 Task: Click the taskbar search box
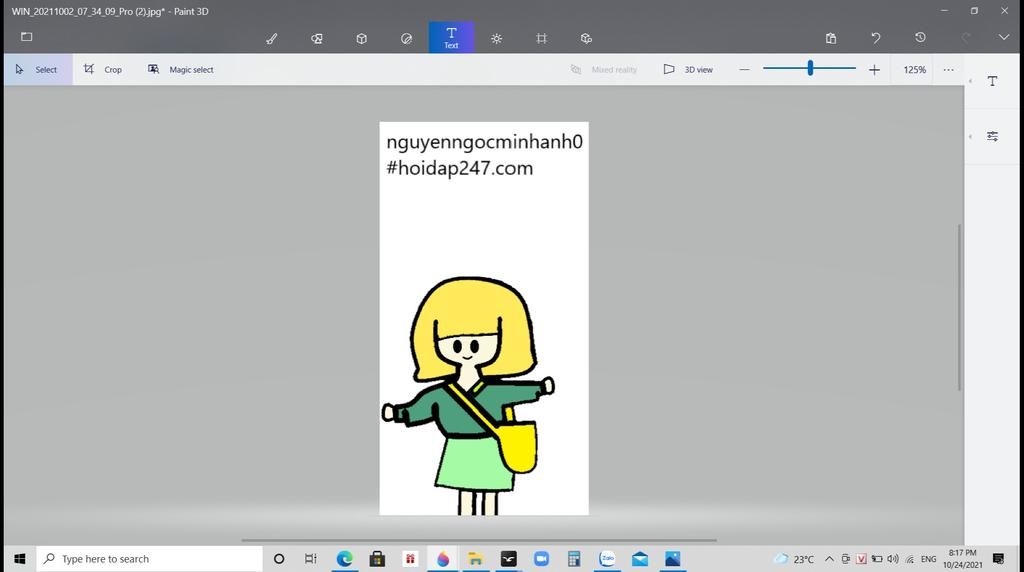click(x=150, y=559)
